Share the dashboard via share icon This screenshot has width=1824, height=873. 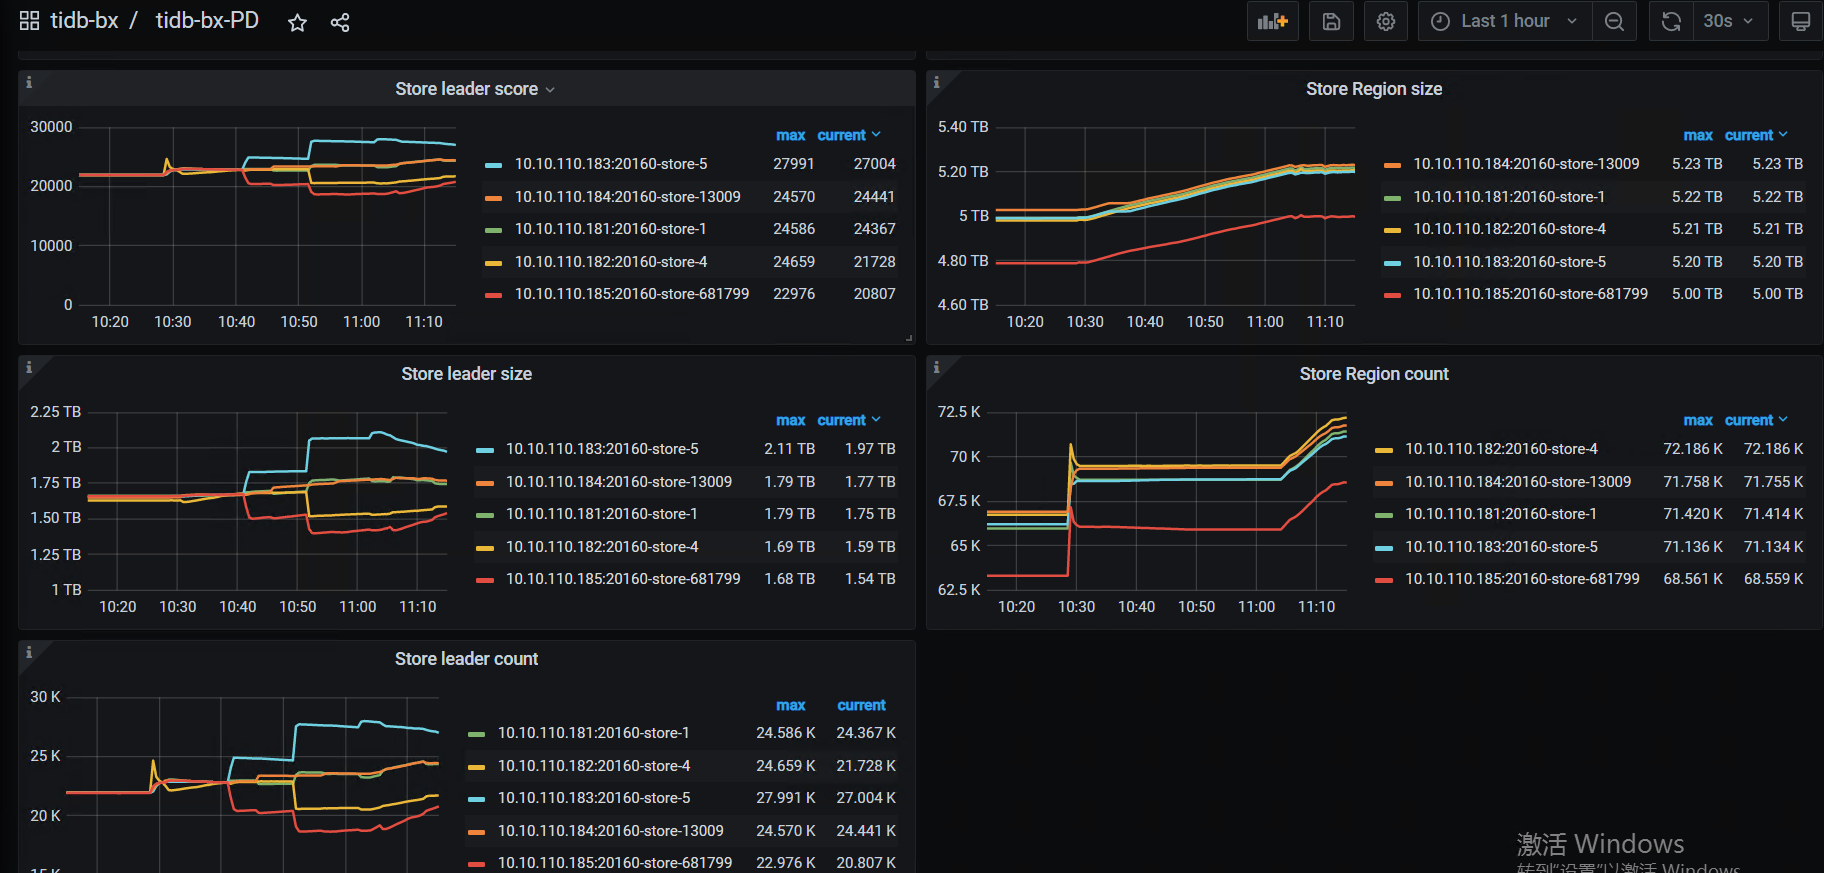(x=340, y=22)
